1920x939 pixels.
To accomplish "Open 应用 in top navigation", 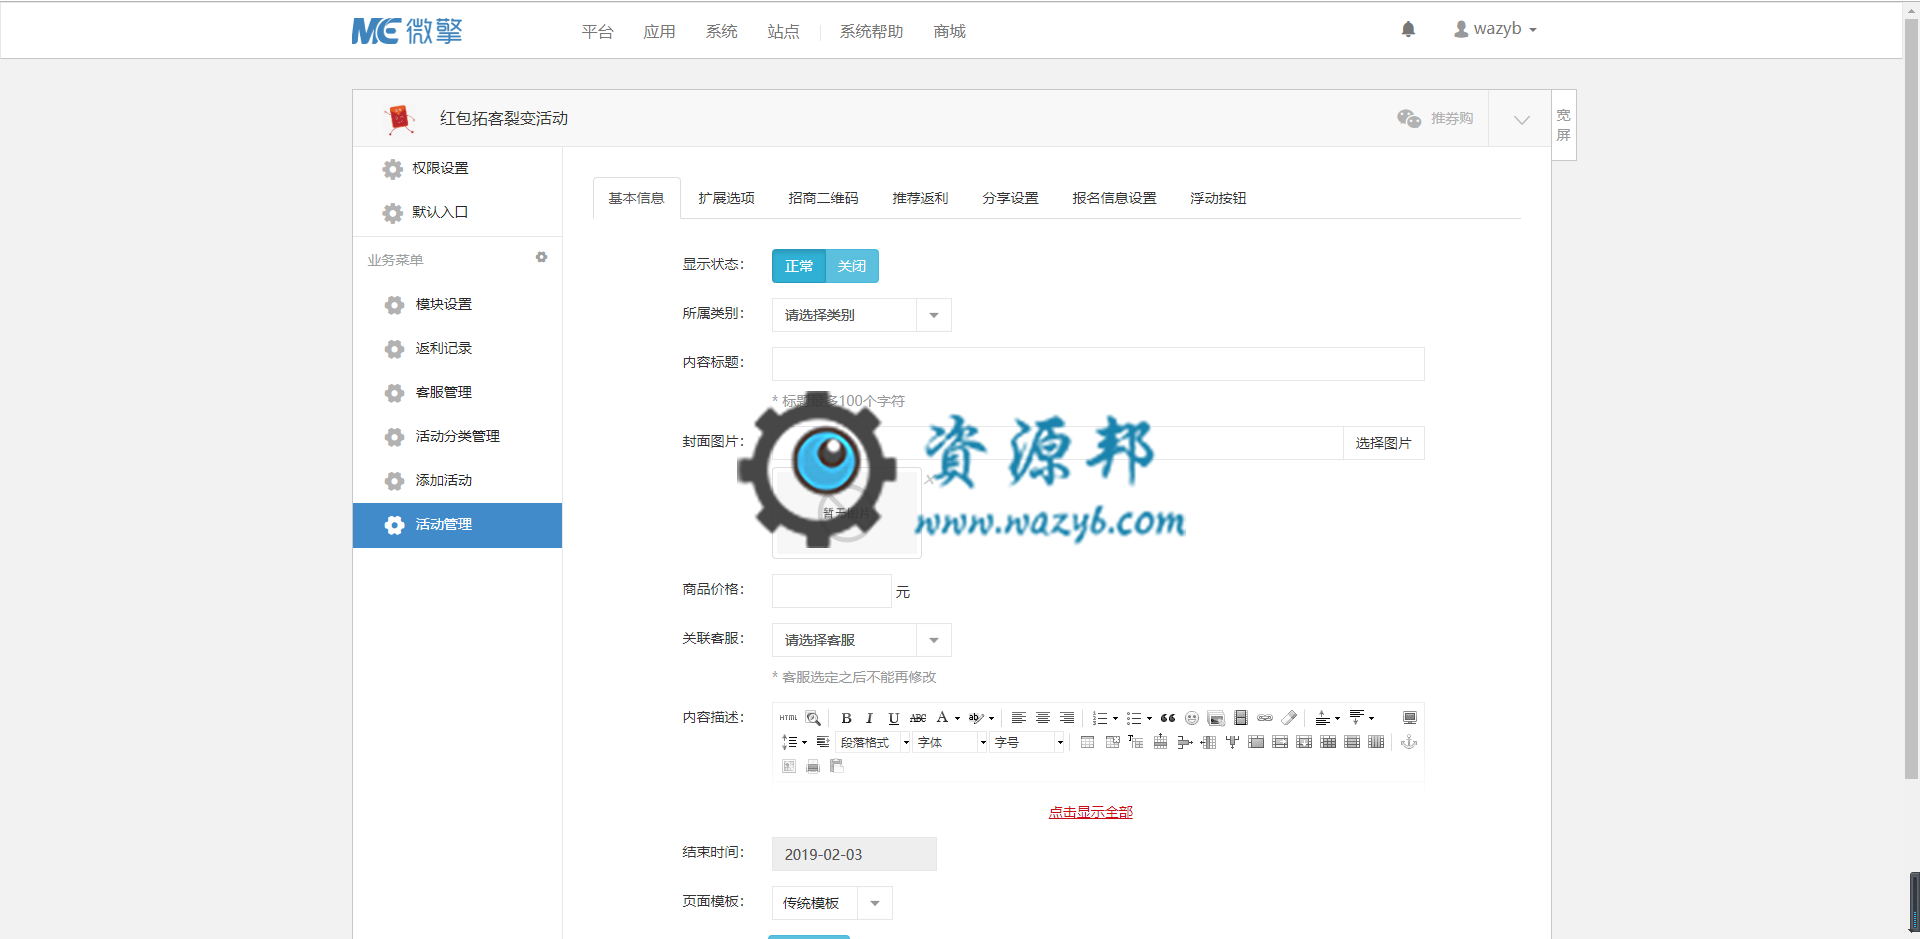I will tap(659, 31).
